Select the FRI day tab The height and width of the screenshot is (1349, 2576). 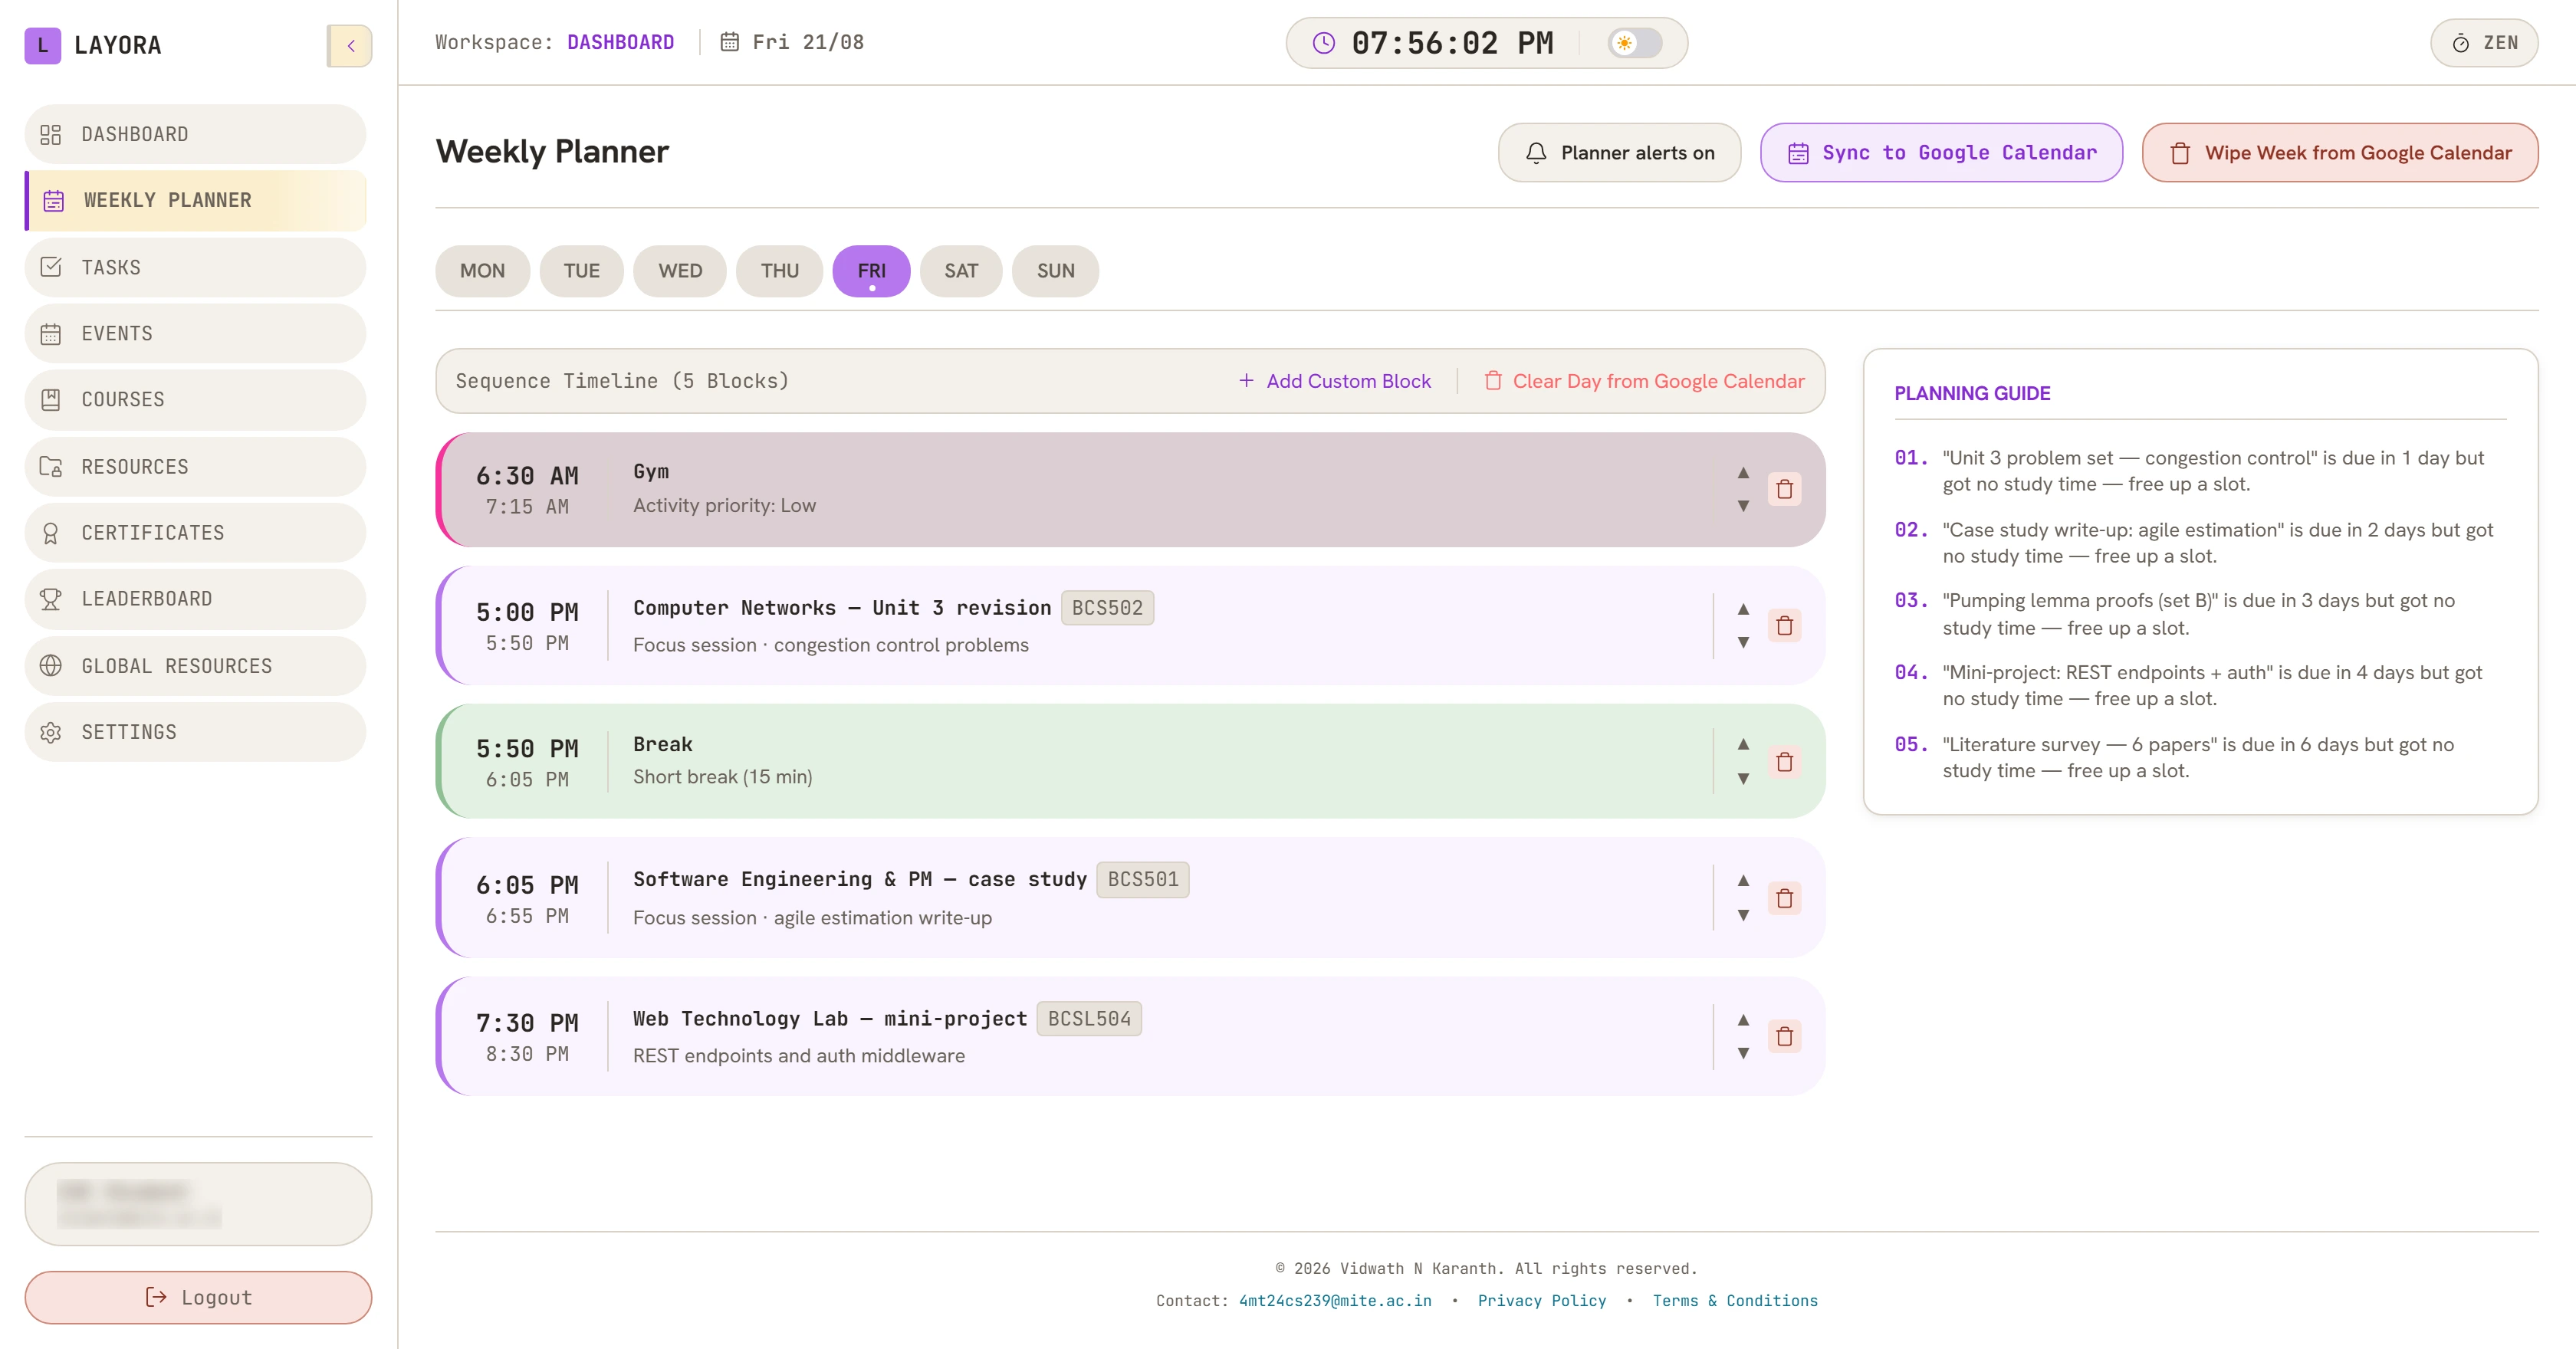(x=871, y=271)
